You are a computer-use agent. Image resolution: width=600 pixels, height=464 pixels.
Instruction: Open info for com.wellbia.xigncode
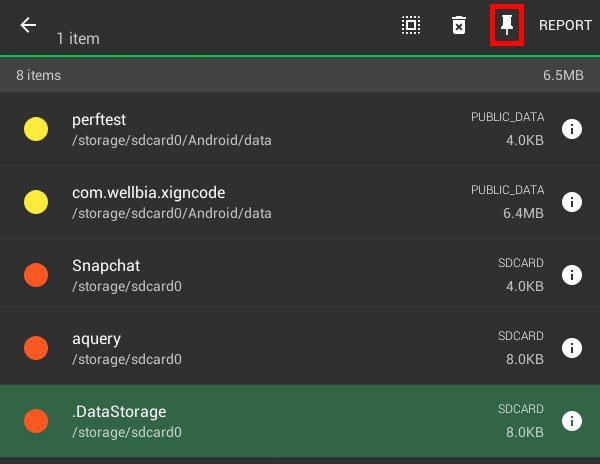point(572,202)
